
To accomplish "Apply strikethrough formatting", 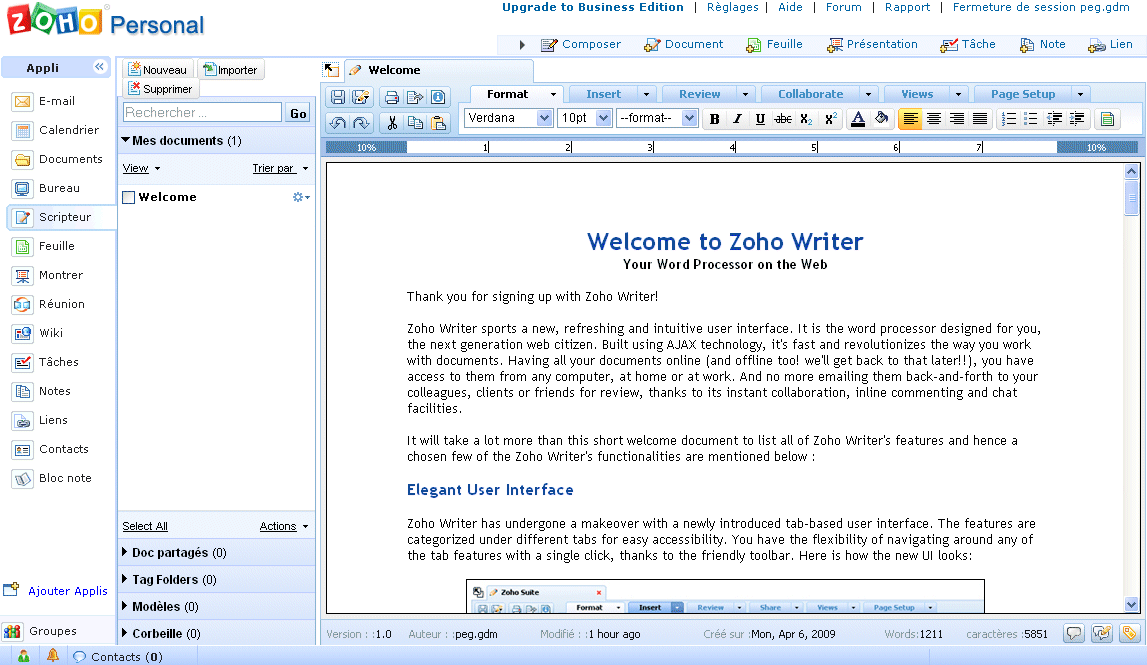I will click(783, 119).
